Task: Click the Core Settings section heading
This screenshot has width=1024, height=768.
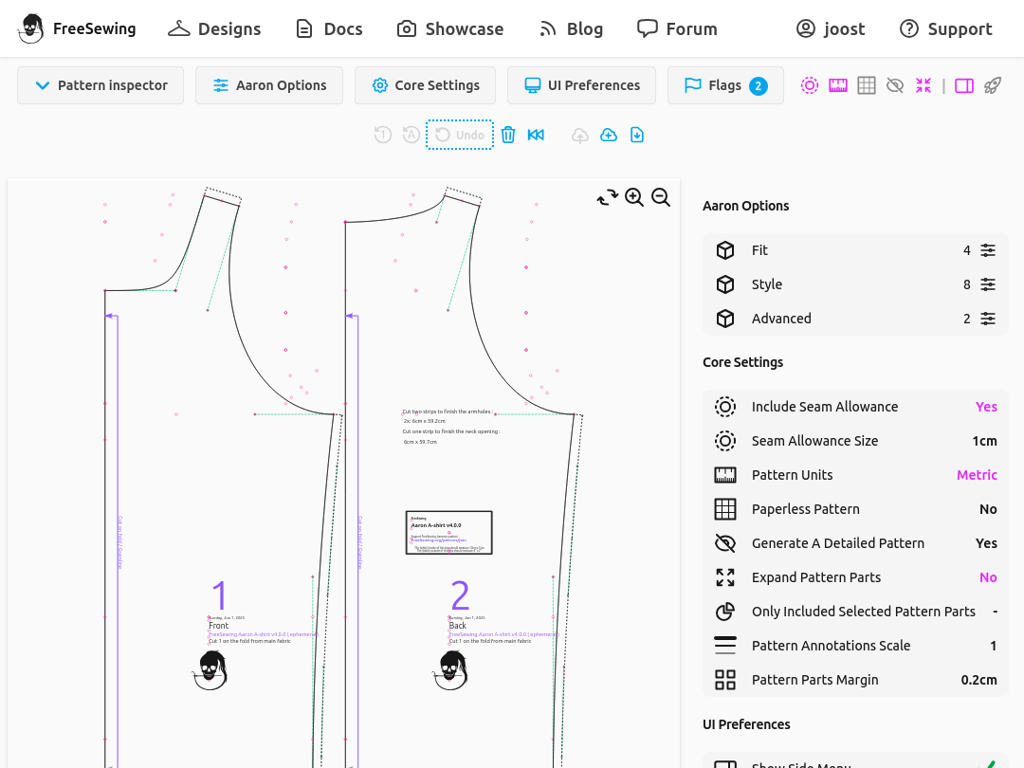Action: coord(743,362)
